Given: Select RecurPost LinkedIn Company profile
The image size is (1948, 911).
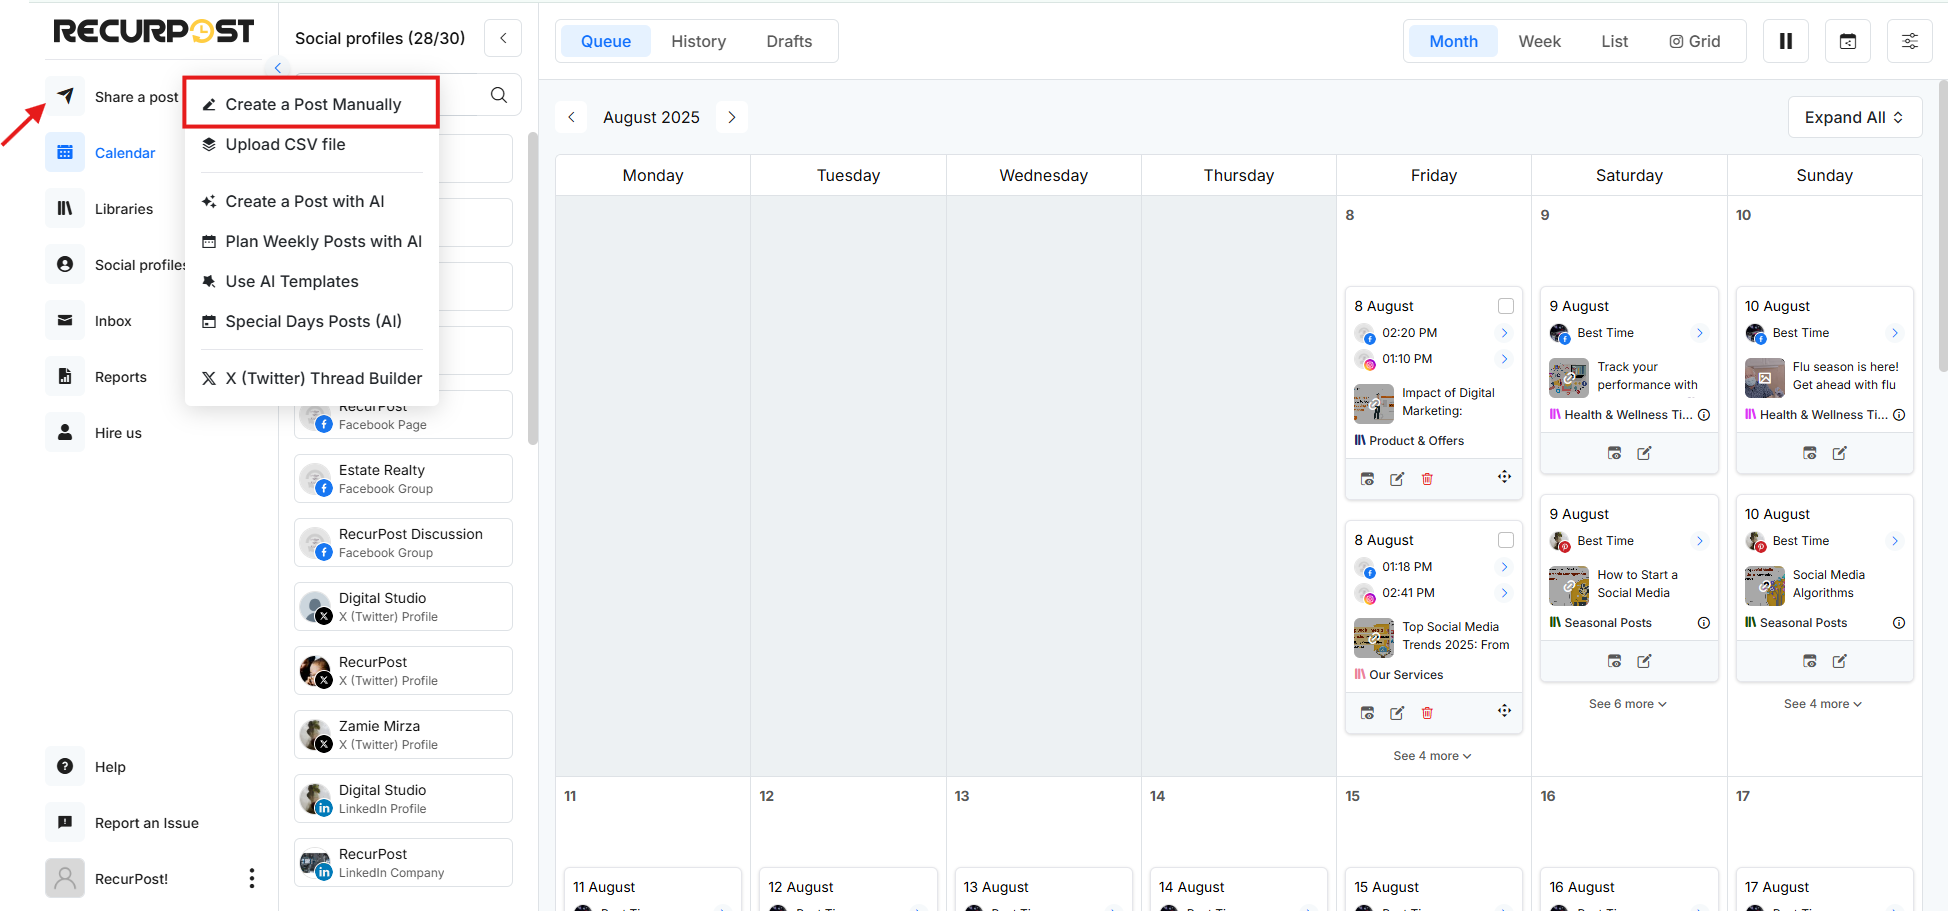Looking at the screenshot, I should [x=403, y=862].
